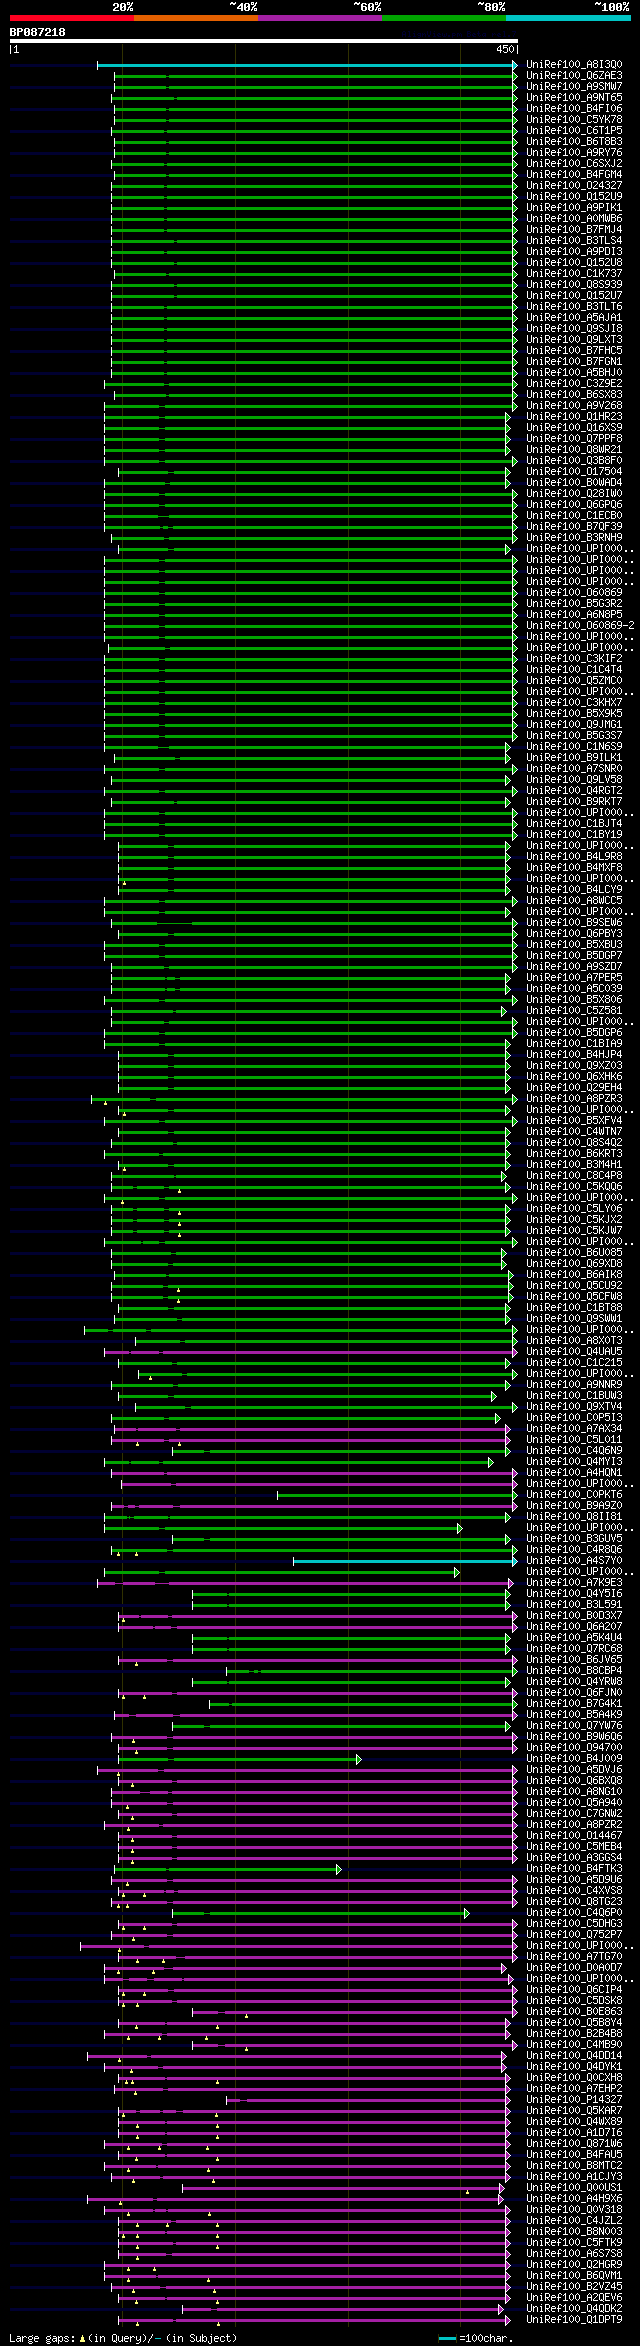The height and width of the screenshot is (2346, 640).
Task: Open hit UniRef100_Q6ZAE3
Action: (574, 76)
